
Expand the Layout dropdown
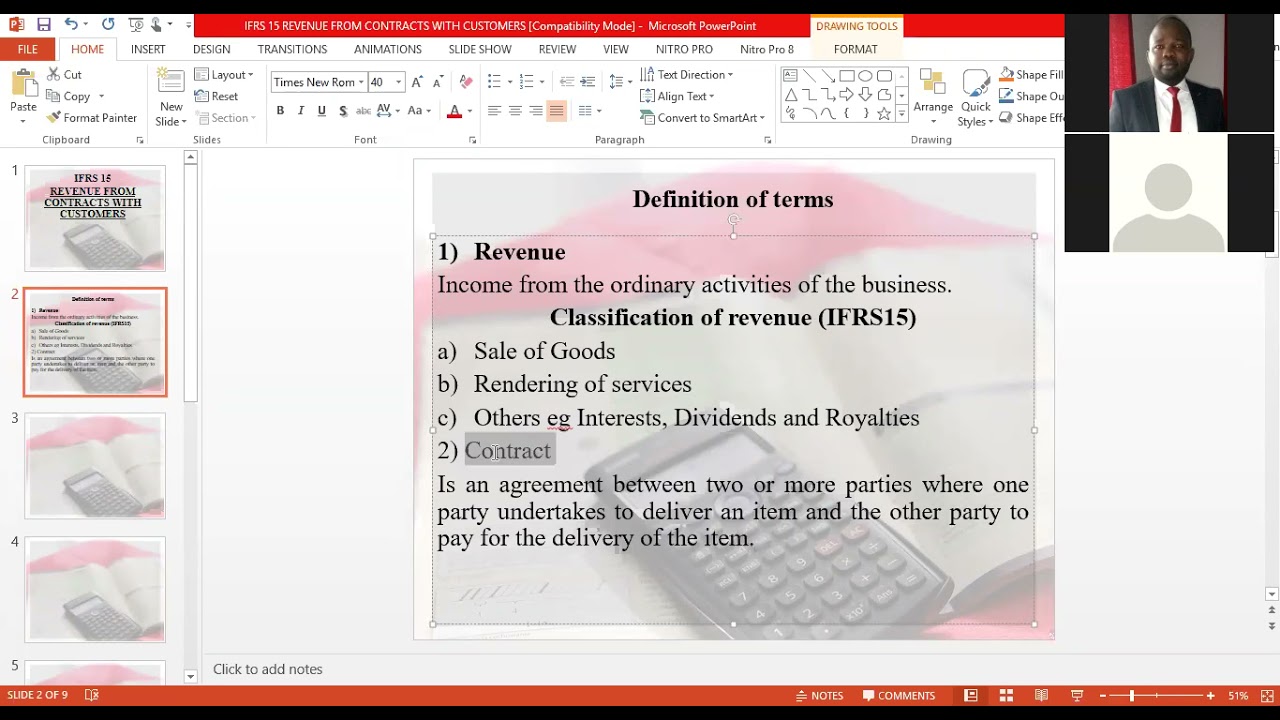pyautogui.click(x=224, y=75)
